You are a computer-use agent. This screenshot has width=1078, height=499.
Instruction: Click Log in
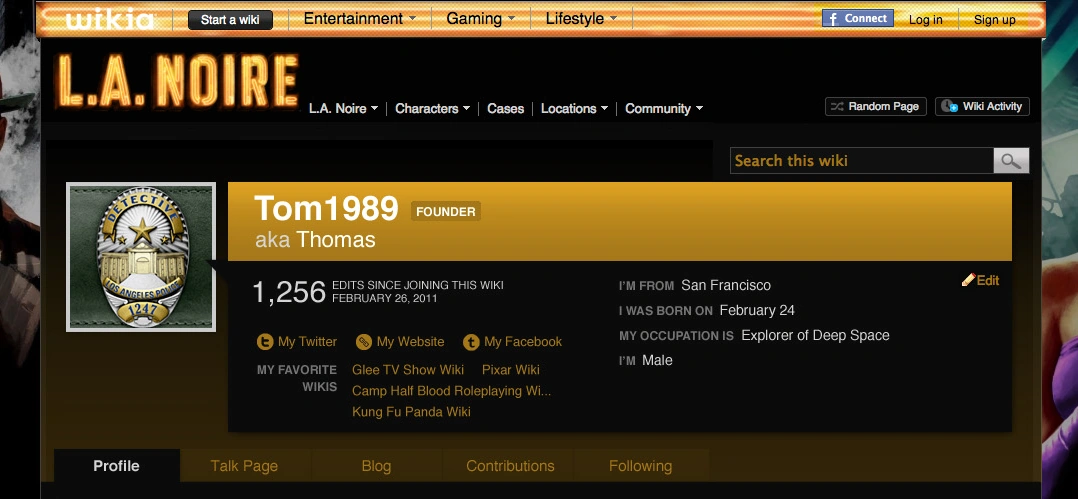point(925,20)
